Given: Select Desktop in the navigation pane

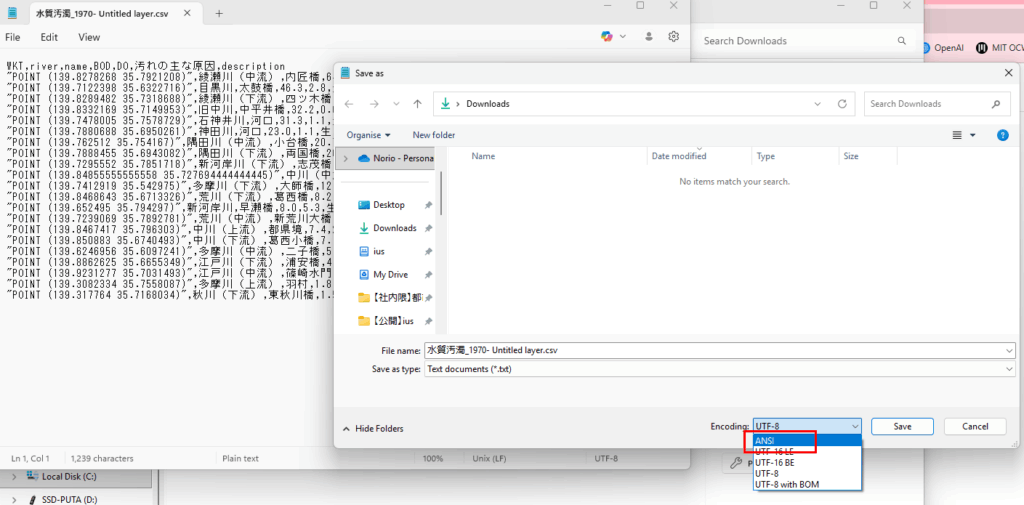Looking at the screenshot, I should 388,205.
